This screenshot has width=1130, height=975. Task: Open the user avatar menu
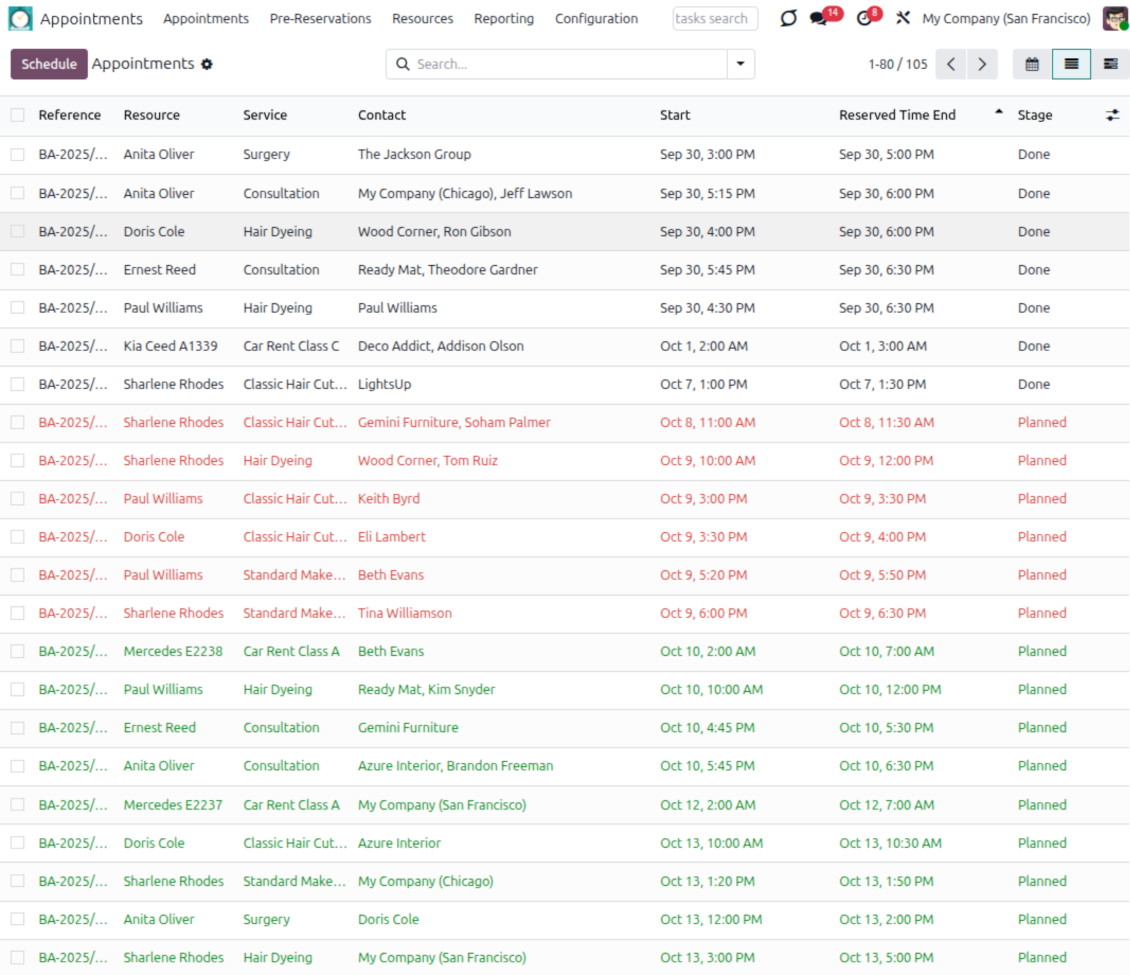click(1114, 19)
